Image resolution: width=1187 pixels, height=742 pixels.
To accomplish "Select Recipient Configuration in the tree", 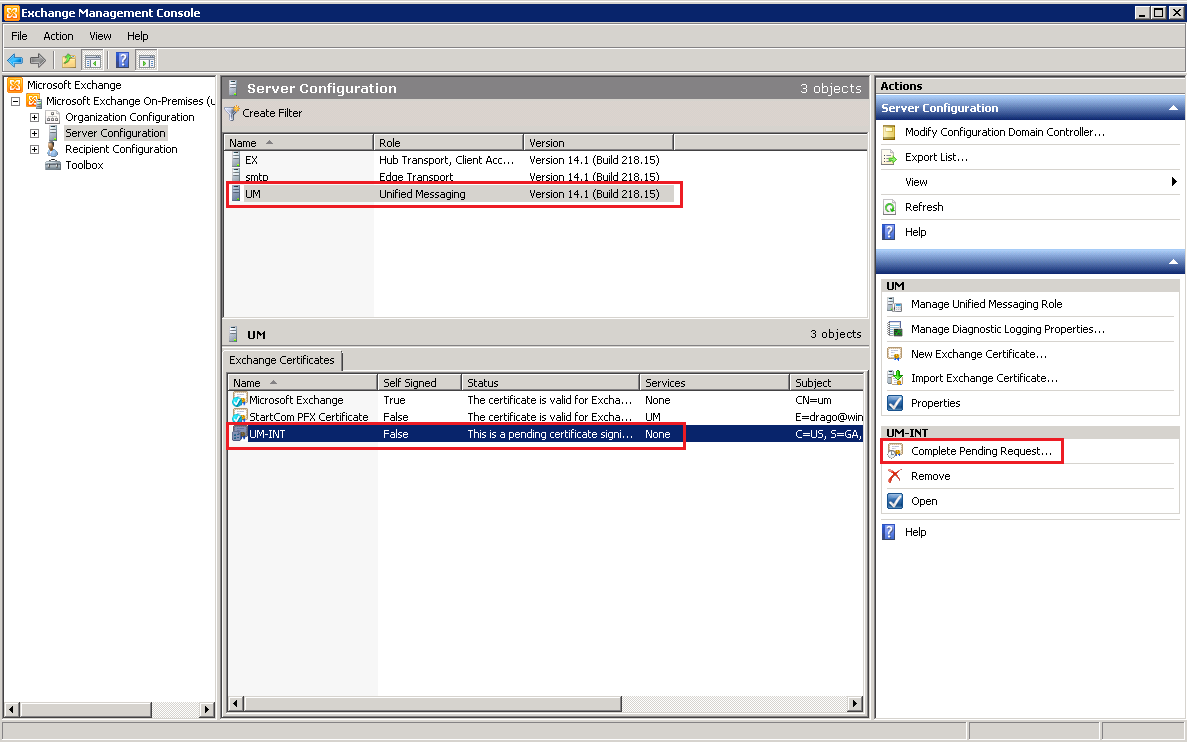I will click(121, 149).
